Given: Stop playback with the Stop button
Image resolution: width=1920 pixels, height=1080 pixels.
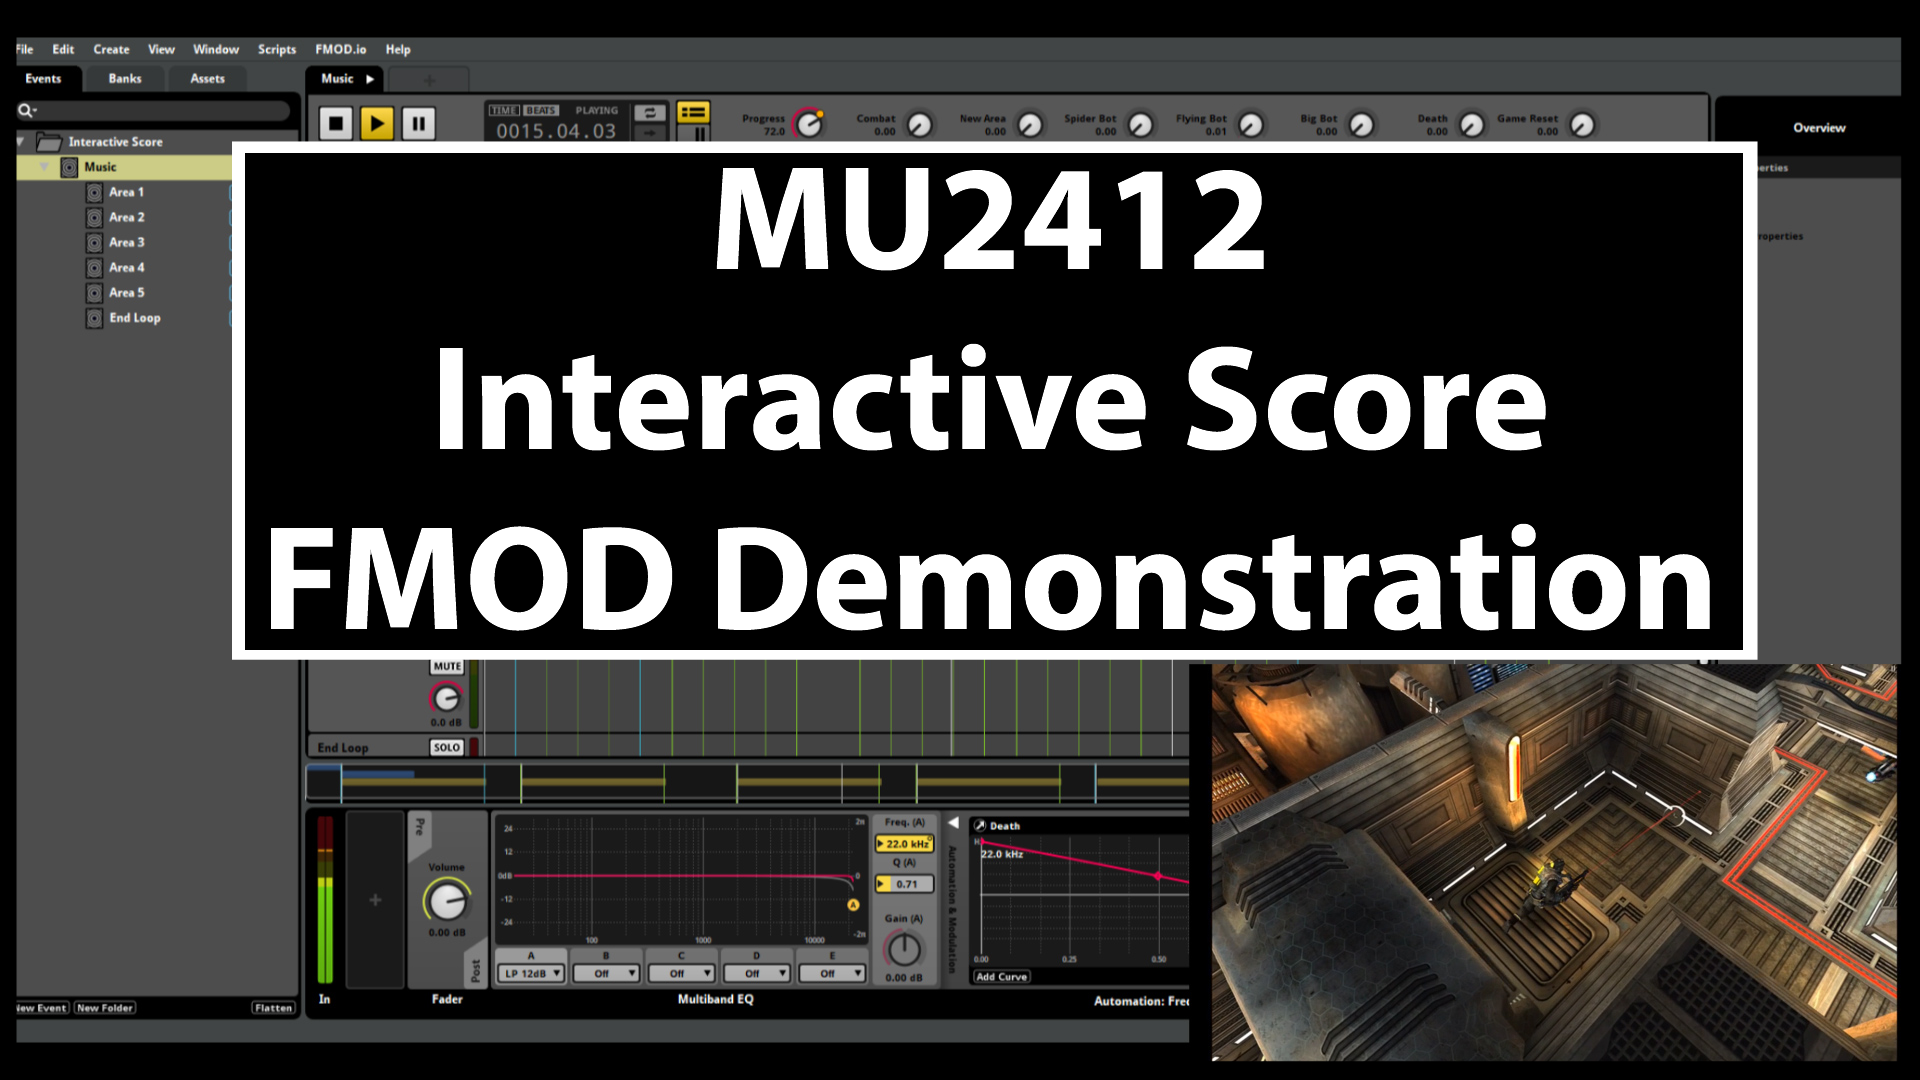Looking at the screenshot, I should point(336,124).
